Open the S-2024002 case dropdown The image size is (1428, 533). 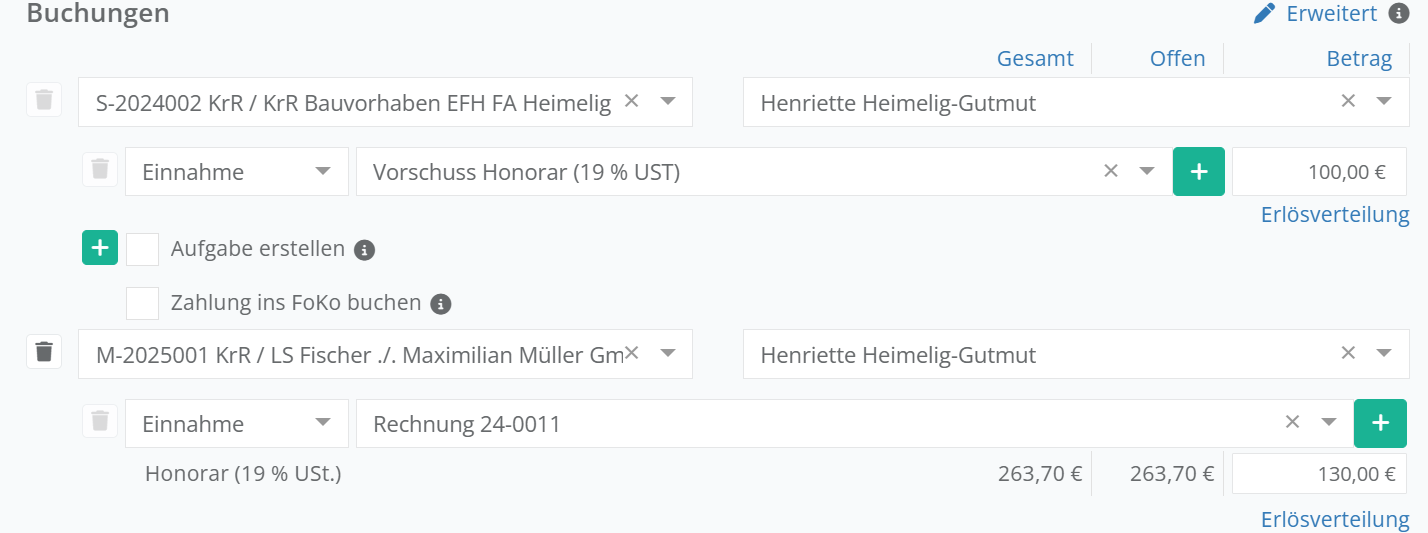coord(668,101)
